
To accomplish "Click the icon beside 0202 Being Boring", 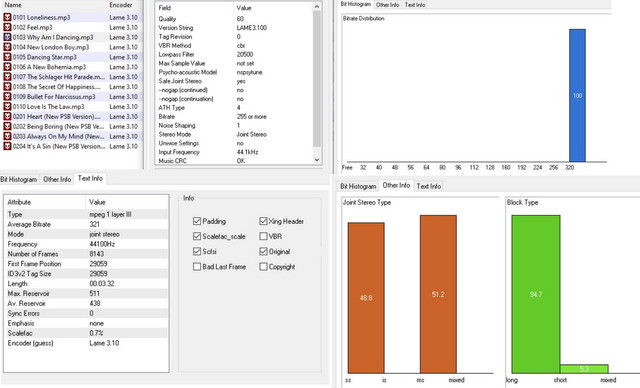I will click(7, 126).
